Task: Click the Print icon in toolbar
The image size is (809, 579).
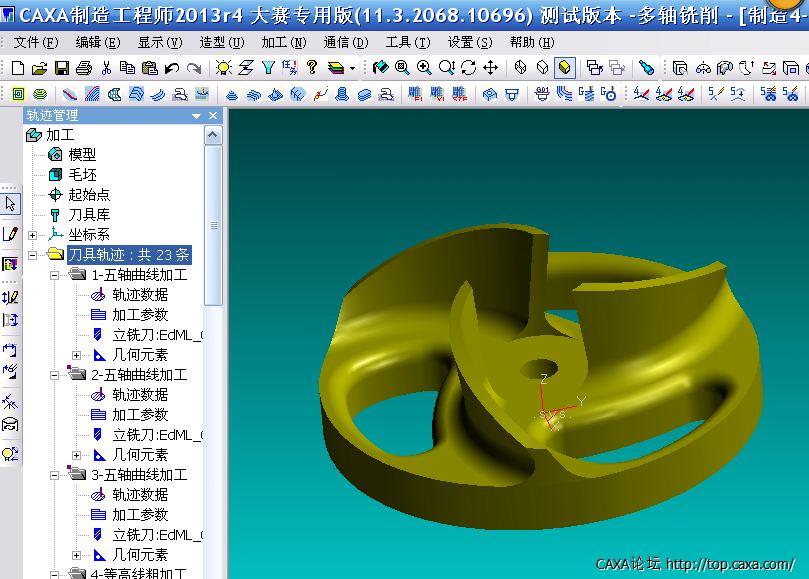Action: click(x=84, y=68)
